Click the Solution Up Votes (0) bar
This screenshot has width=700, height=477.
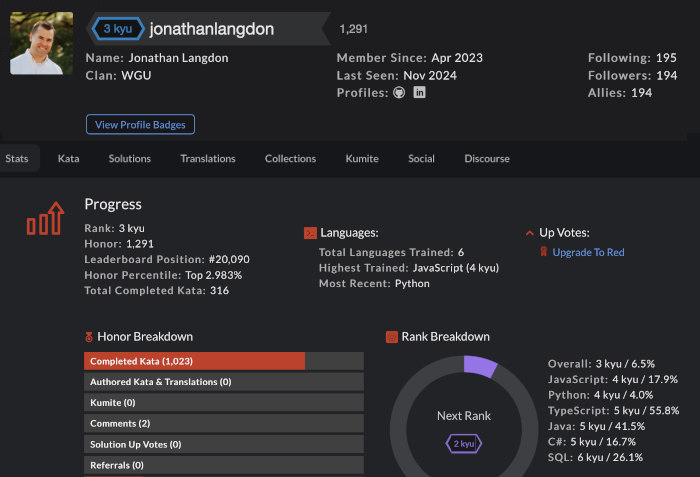point(224,444)
